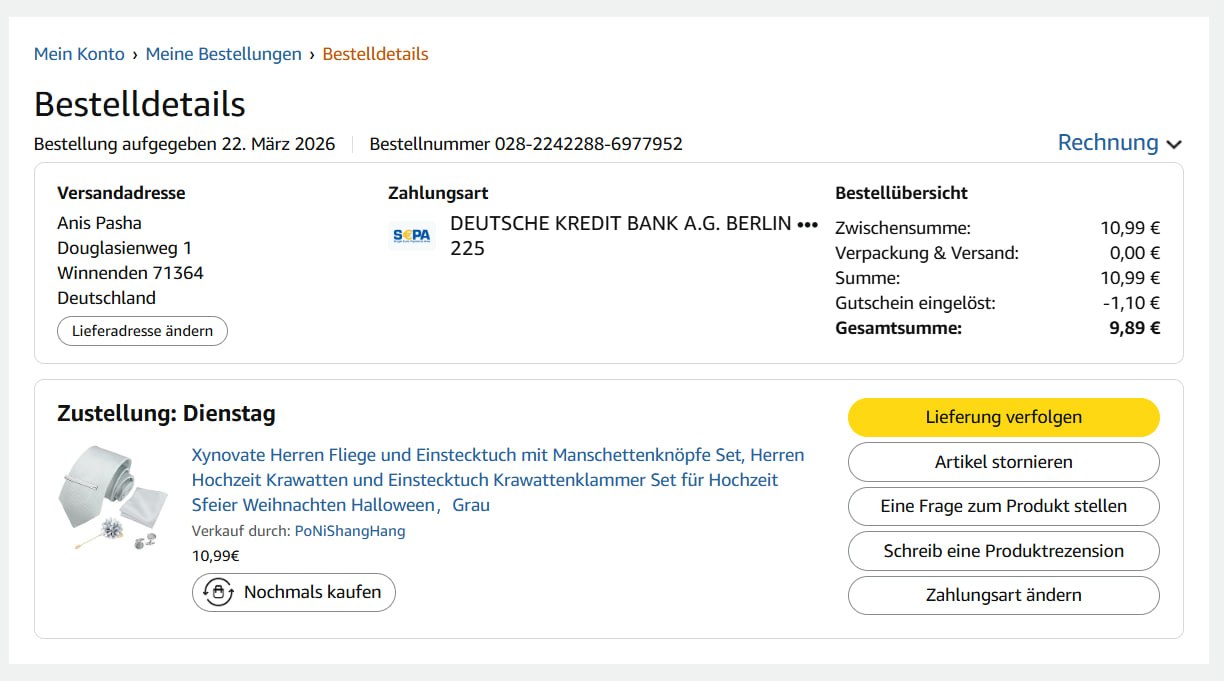Screen dimensions: 1224x681
Task: Click the SEPA payment logo icon
Action: (x=411, y=235)
